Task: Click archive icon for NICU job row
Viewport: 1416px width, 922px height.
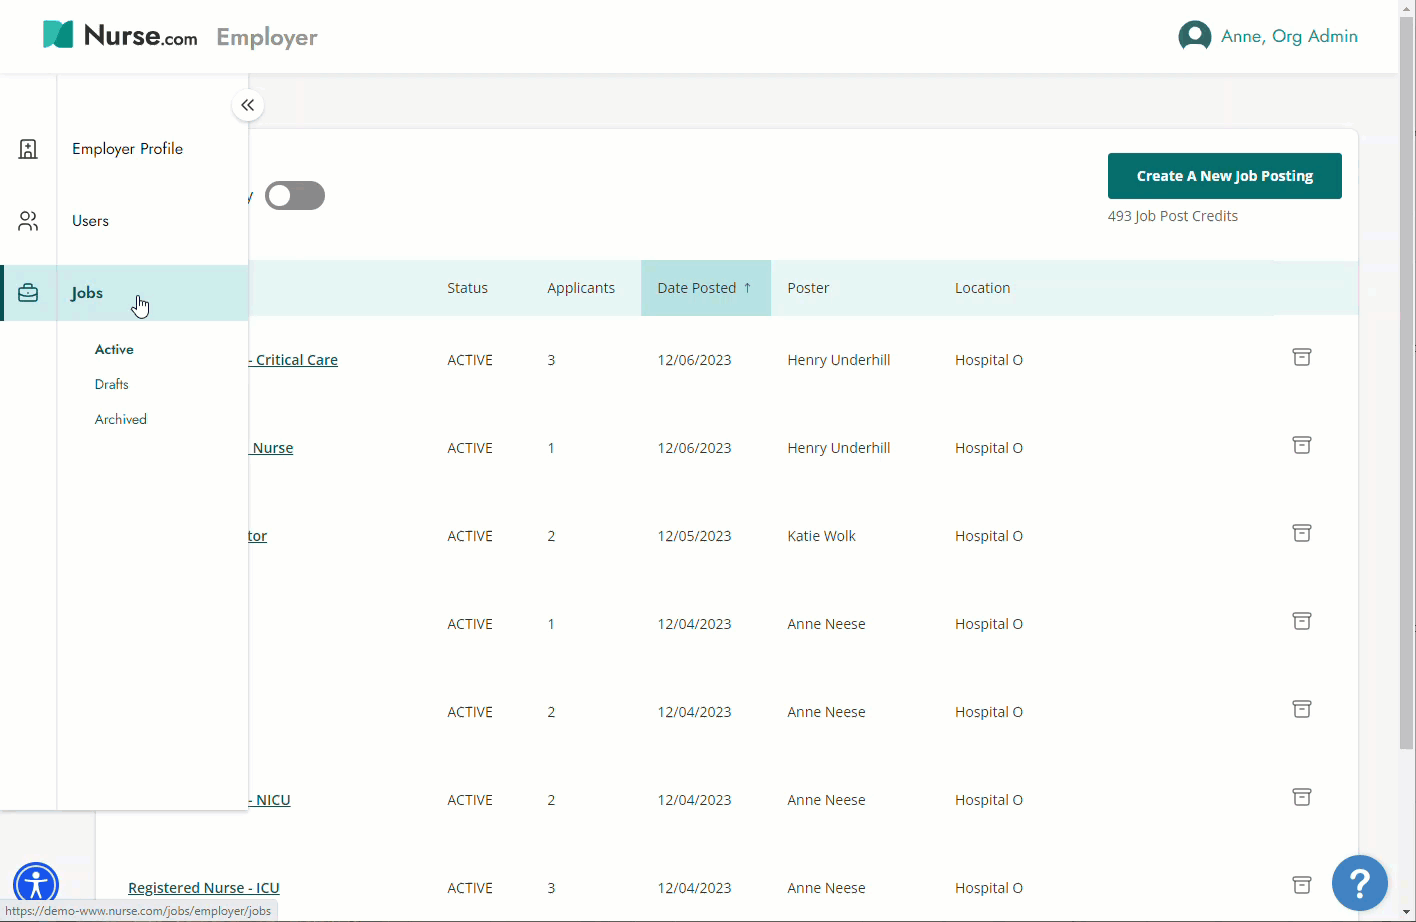Action: click(1301, 797)
